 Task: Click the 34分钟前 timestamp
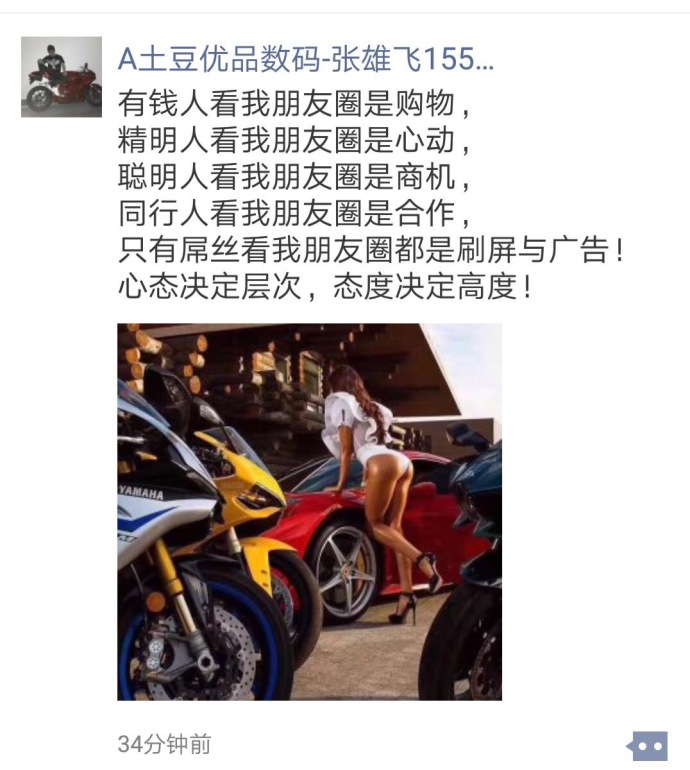click(x=165, y=744)
